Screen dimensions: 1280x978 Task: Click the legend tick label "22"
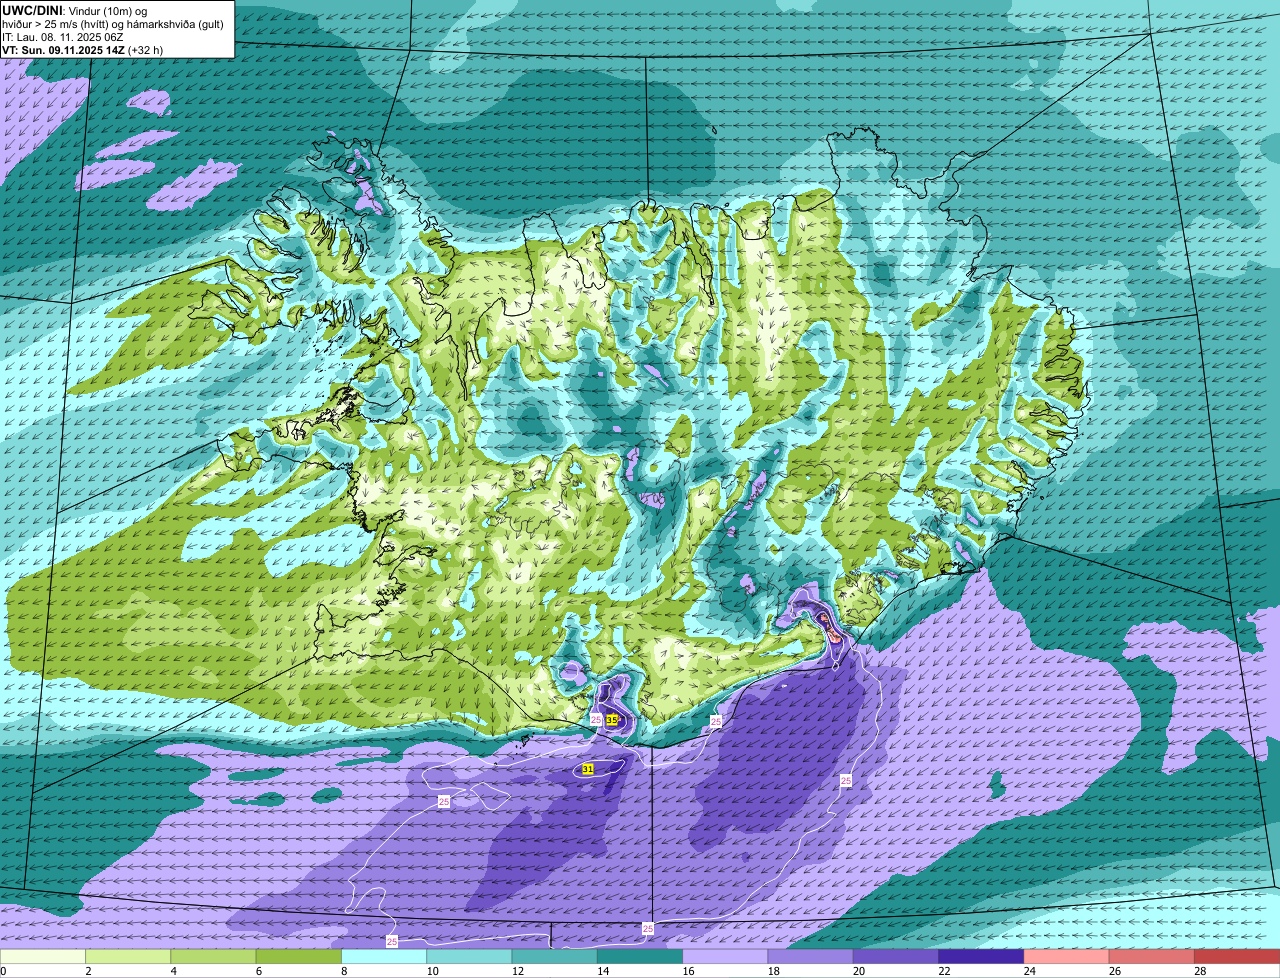point(943,971)
